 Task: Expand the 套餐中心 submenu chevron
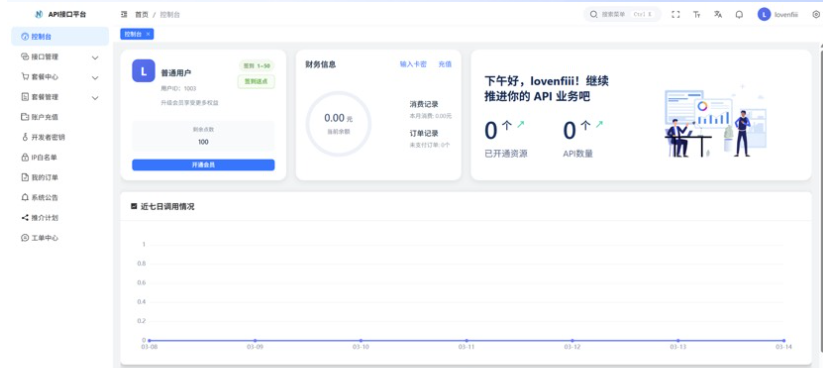coord(95,78)
